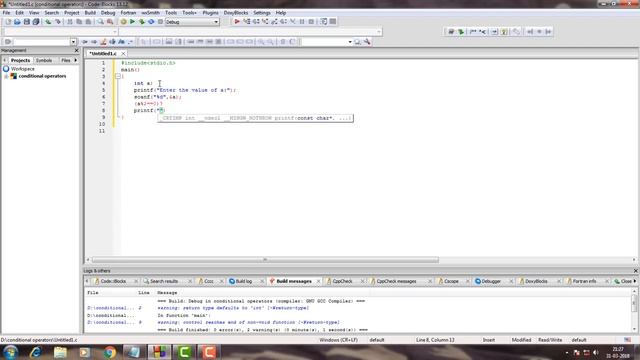Screen dimensions: 640x360
Task: Click the match case Aa icon
Action: [x=122, y=42]
